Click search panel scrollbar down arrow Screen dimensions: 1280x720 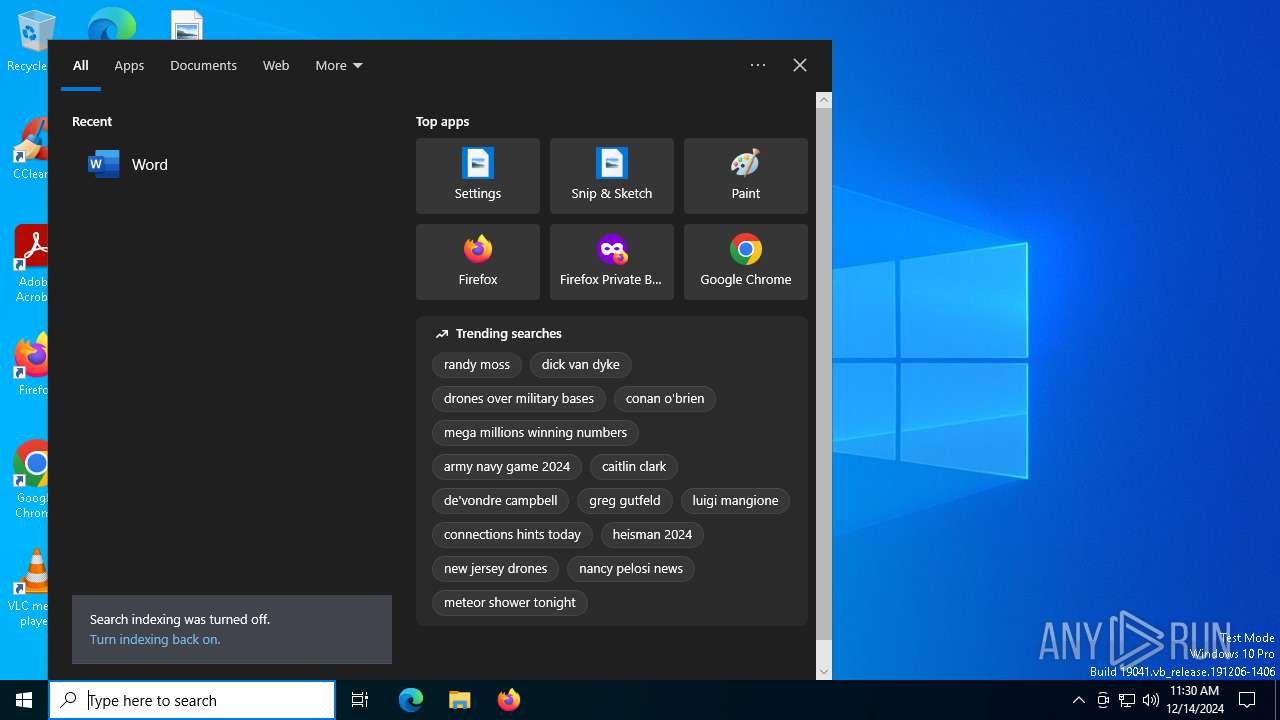[824, 672]
